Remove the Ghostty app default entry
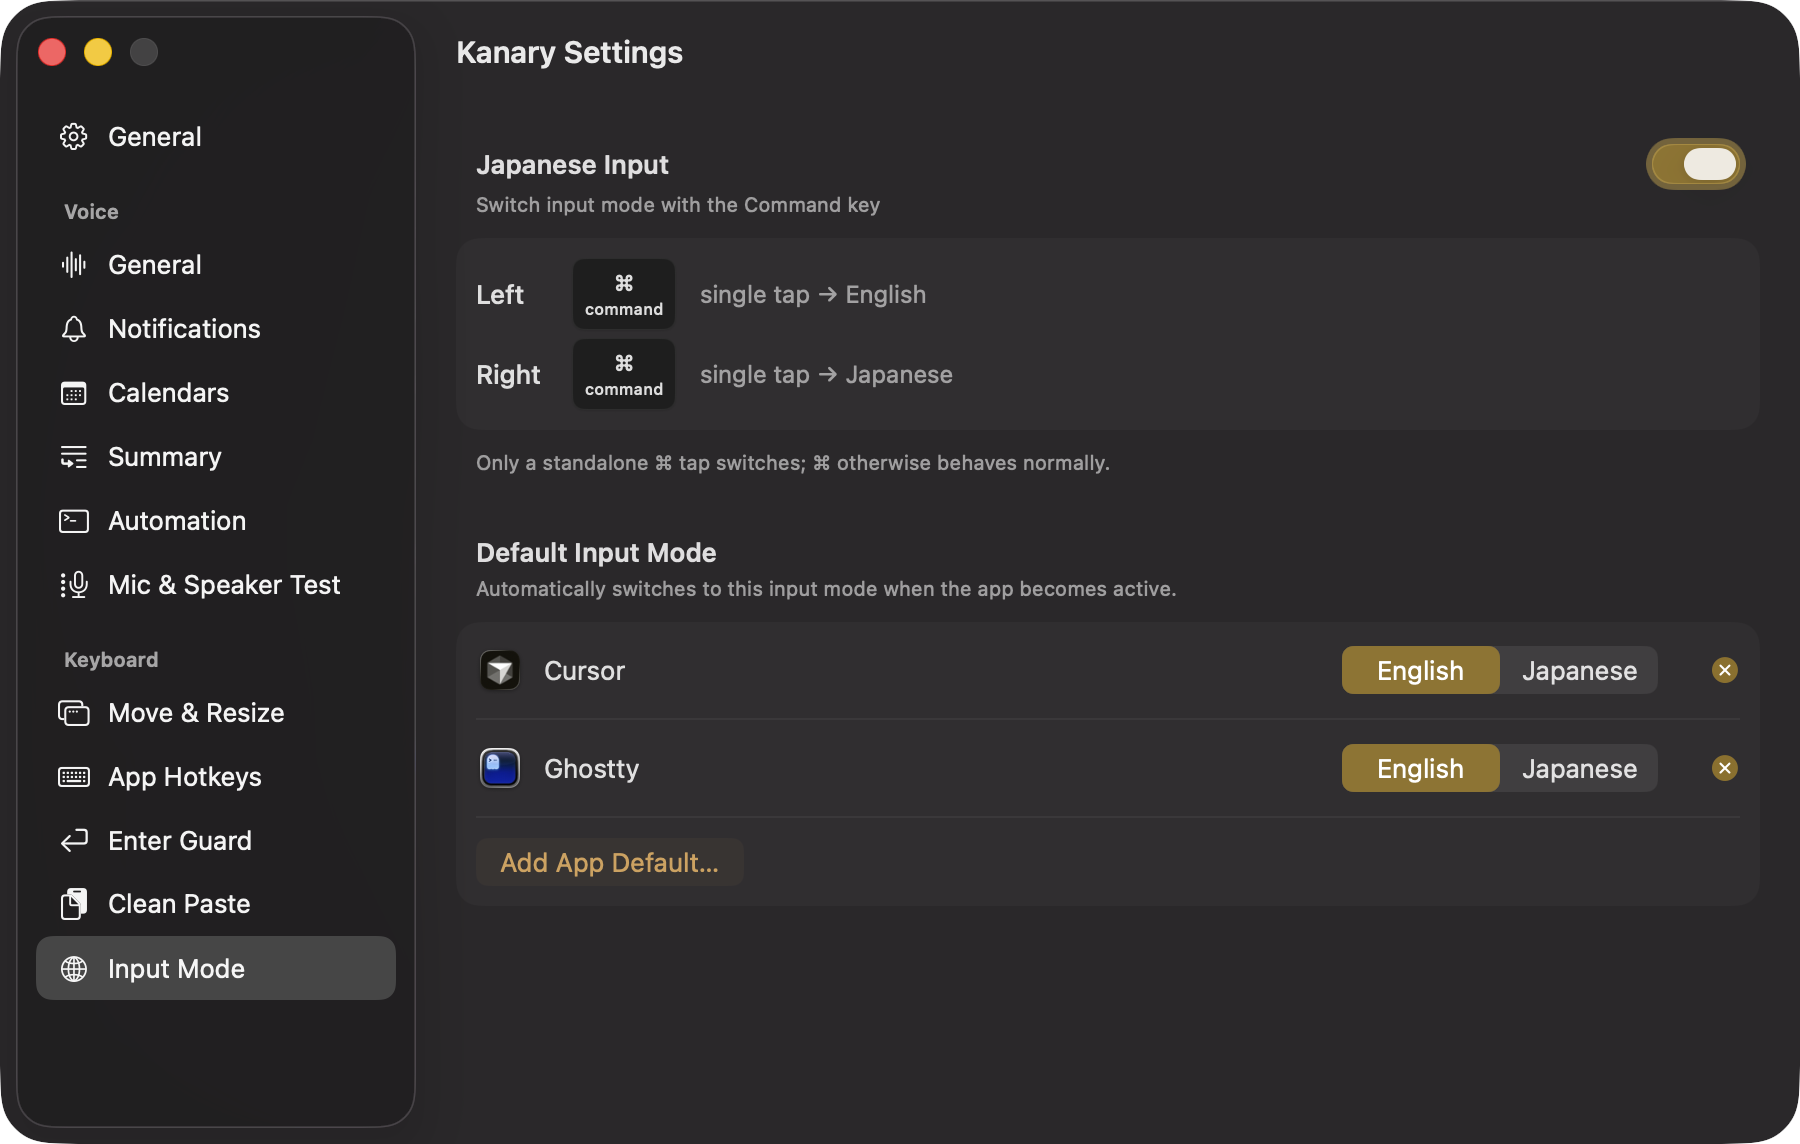1800x1144 pixels. click(x=1725, y=768)
